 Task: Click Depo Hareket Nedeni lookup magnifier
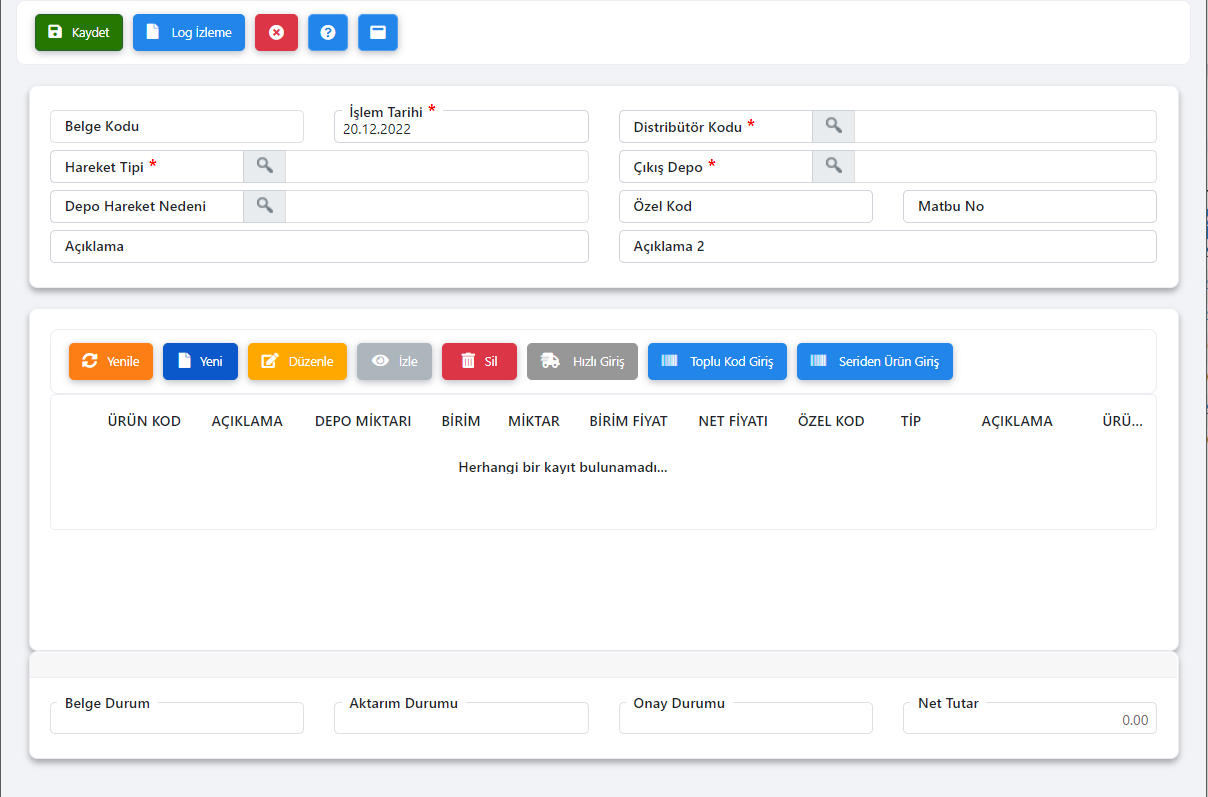(264, 207)
